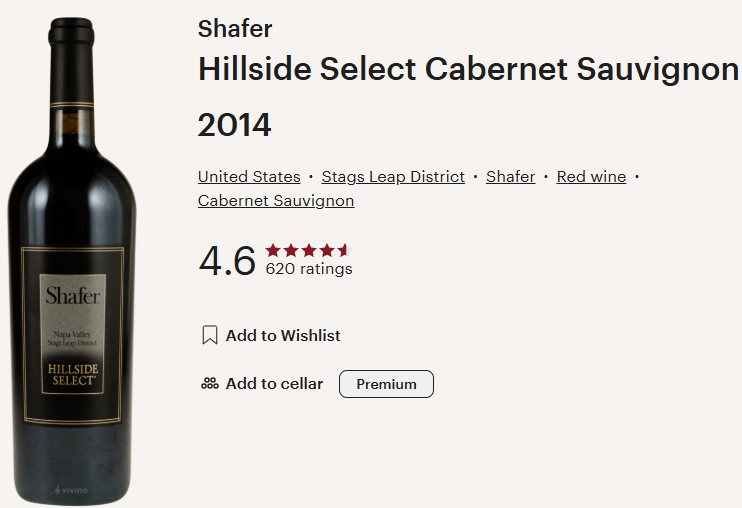Click the 2014 vintage year

[234, 126]
